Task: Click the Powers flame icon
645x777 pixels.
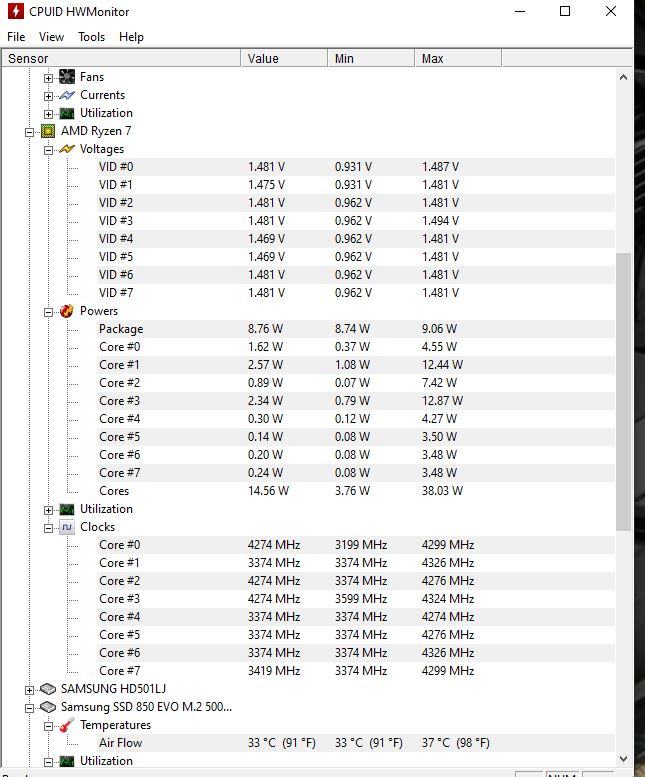Action: 67,311
